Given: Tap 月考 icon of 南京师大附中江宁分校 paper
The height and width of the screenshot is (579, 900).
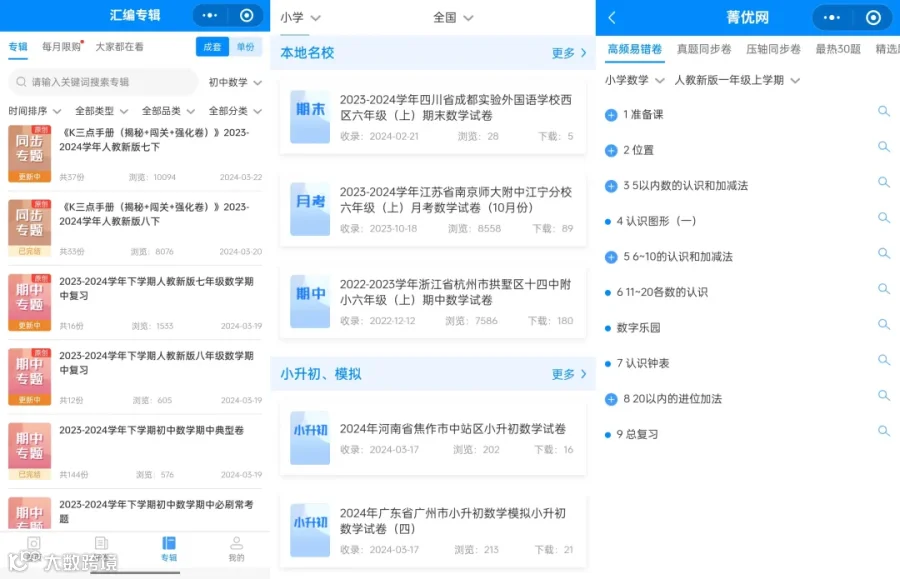Looking at the screenshot, I should (x=310, y=209).
